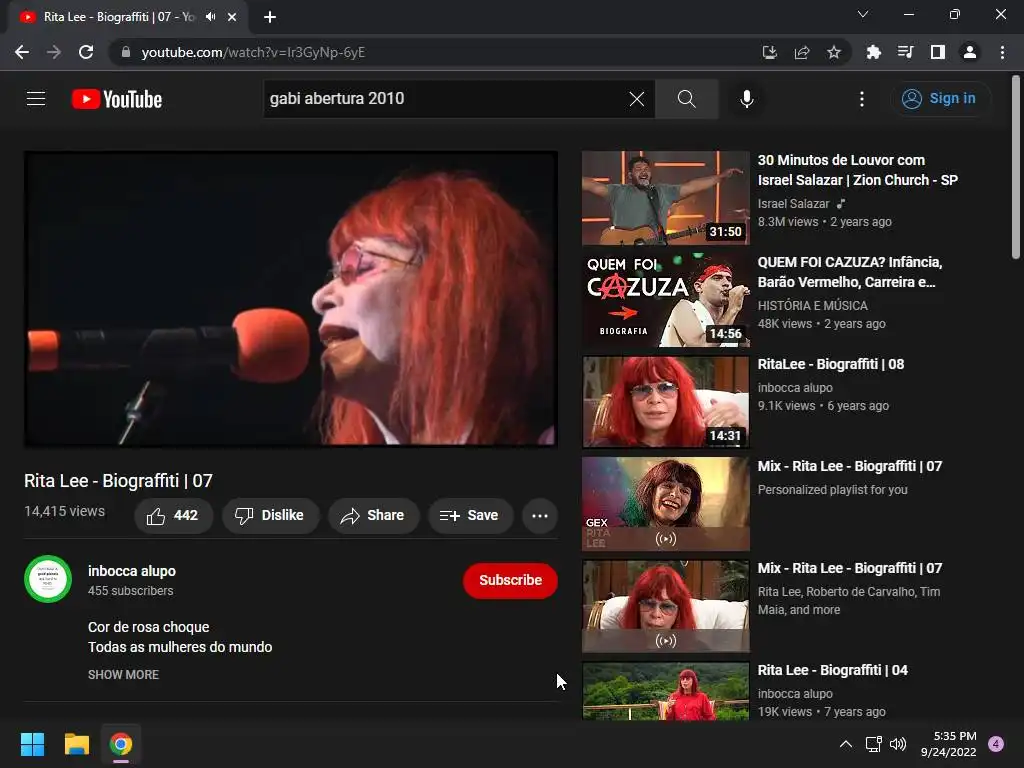Open notifications badge showing 4
Screen dimensions: 1024x768
[x=996, y=744]
